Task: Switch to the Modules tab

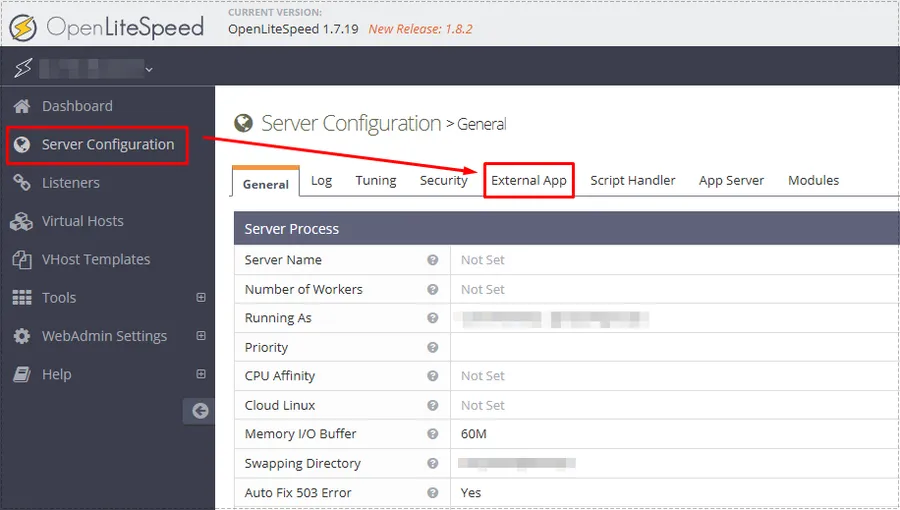Action: coord(813,181)
